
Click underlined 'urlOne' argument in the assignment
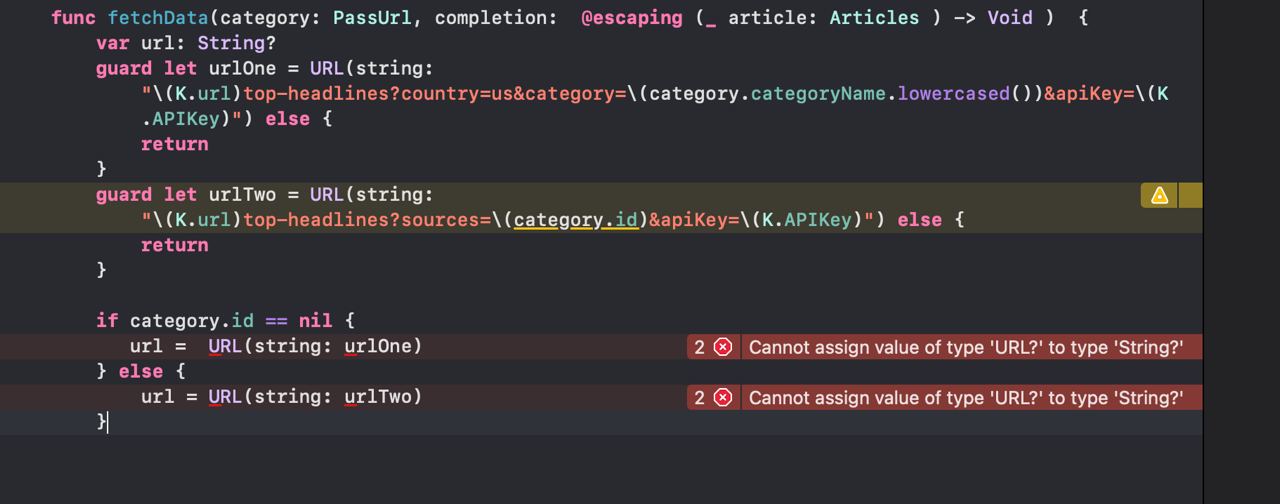point(378,347)
